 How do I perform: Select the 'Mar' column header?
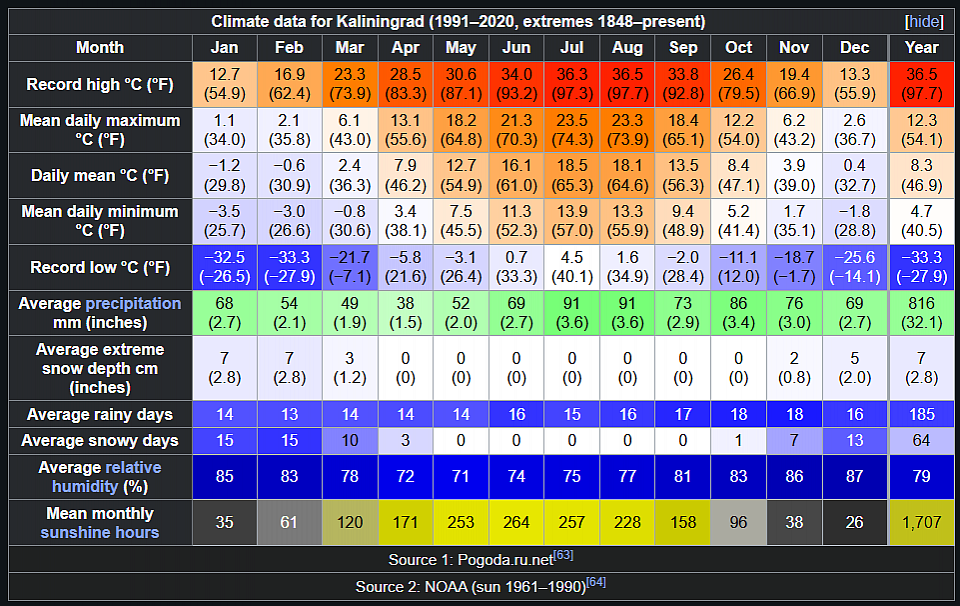350,48
